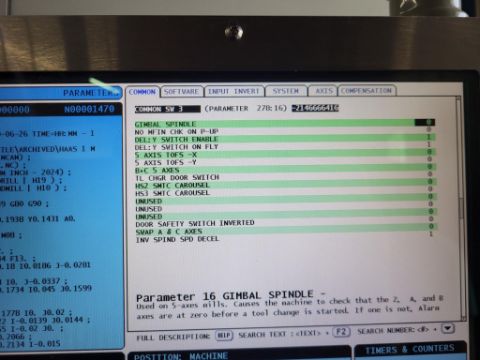Toggle the GIMBAL SPINDLE bit value

pos(425,122)
